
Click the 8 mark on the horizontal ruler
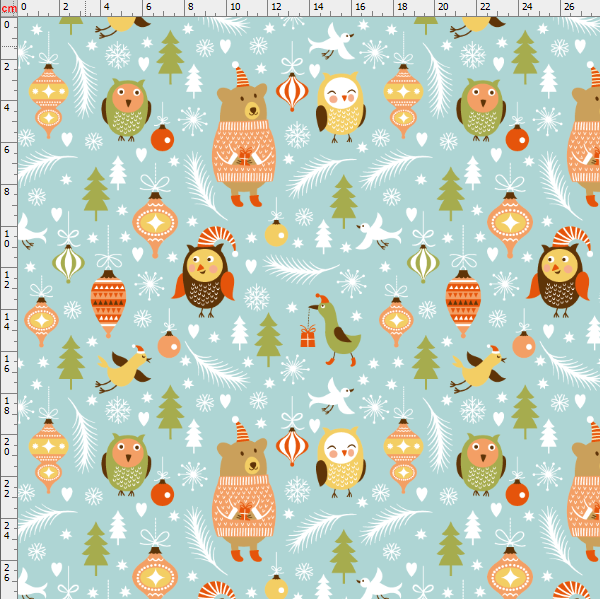tap(191, 7)
